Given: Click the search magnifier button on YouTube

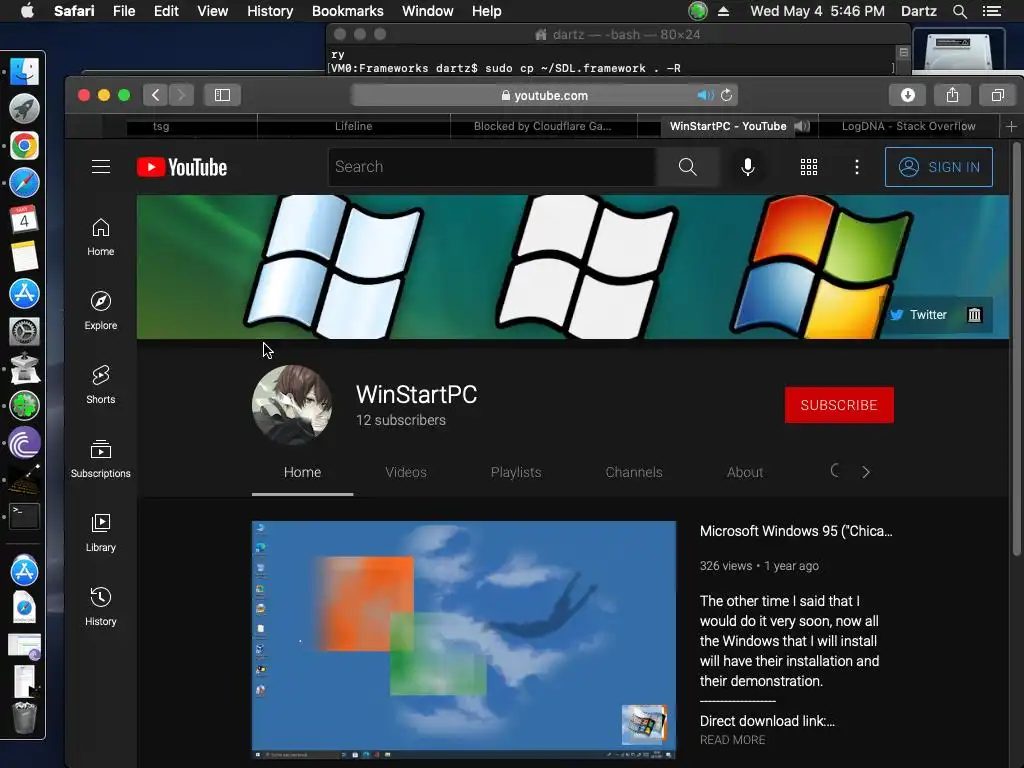Looking at the screenshot, I should coord(687,167).
